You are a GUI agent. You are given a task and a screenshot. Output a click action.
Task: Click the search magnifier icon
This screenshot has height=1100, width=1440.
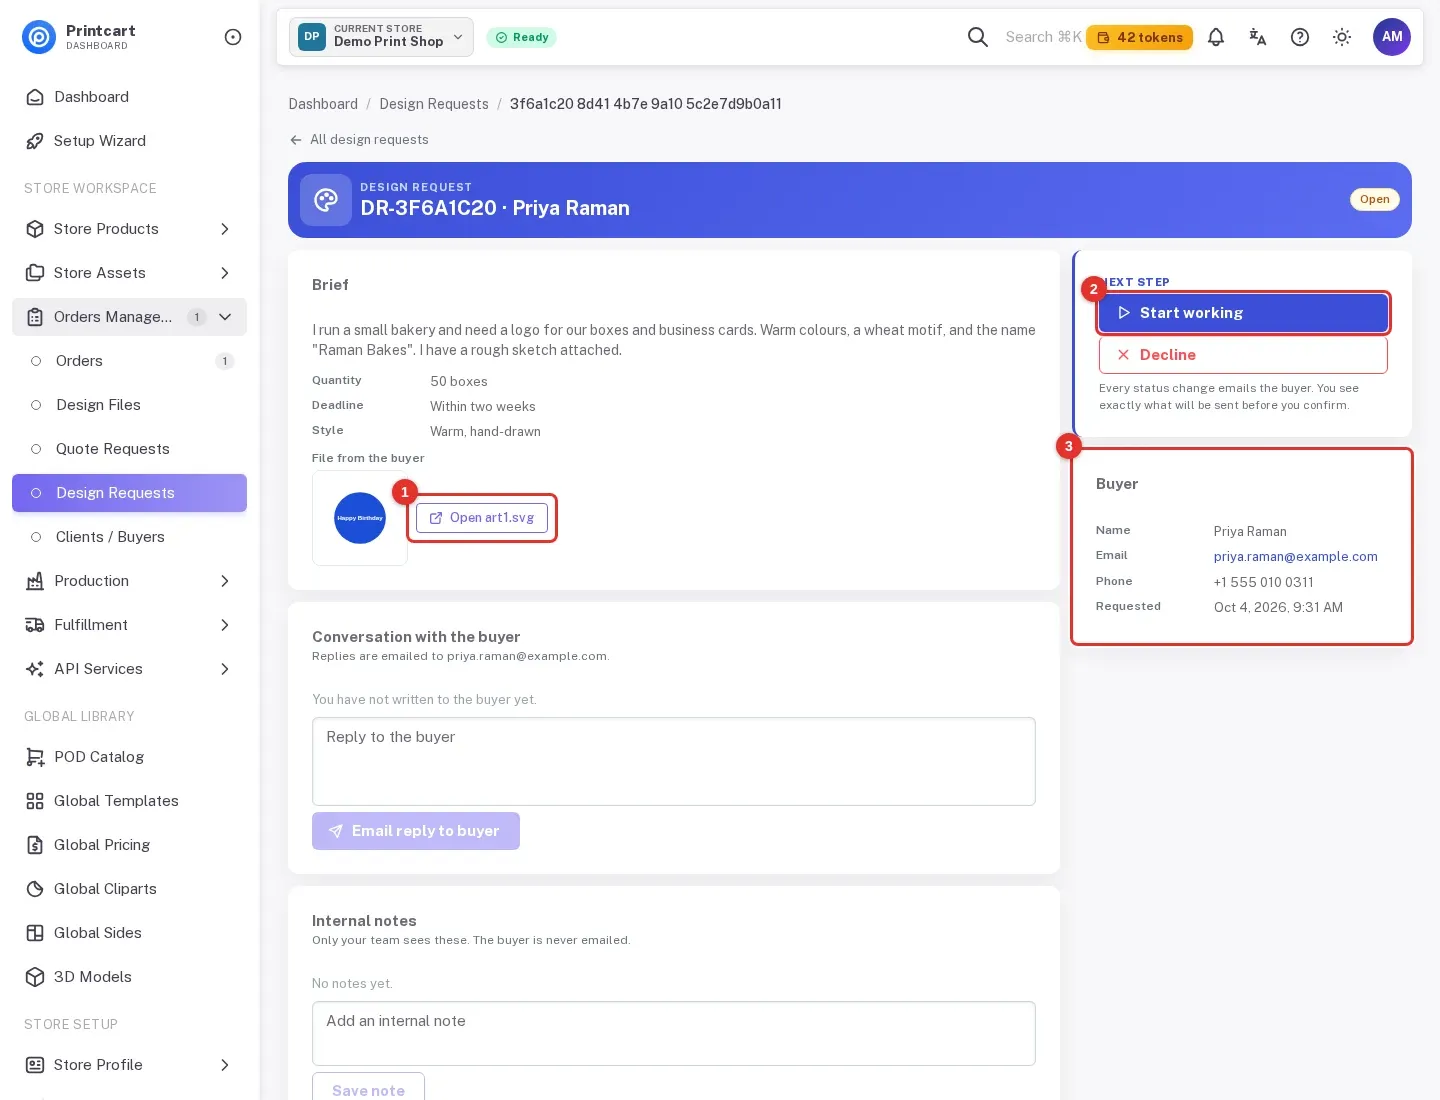coord(978,37)
